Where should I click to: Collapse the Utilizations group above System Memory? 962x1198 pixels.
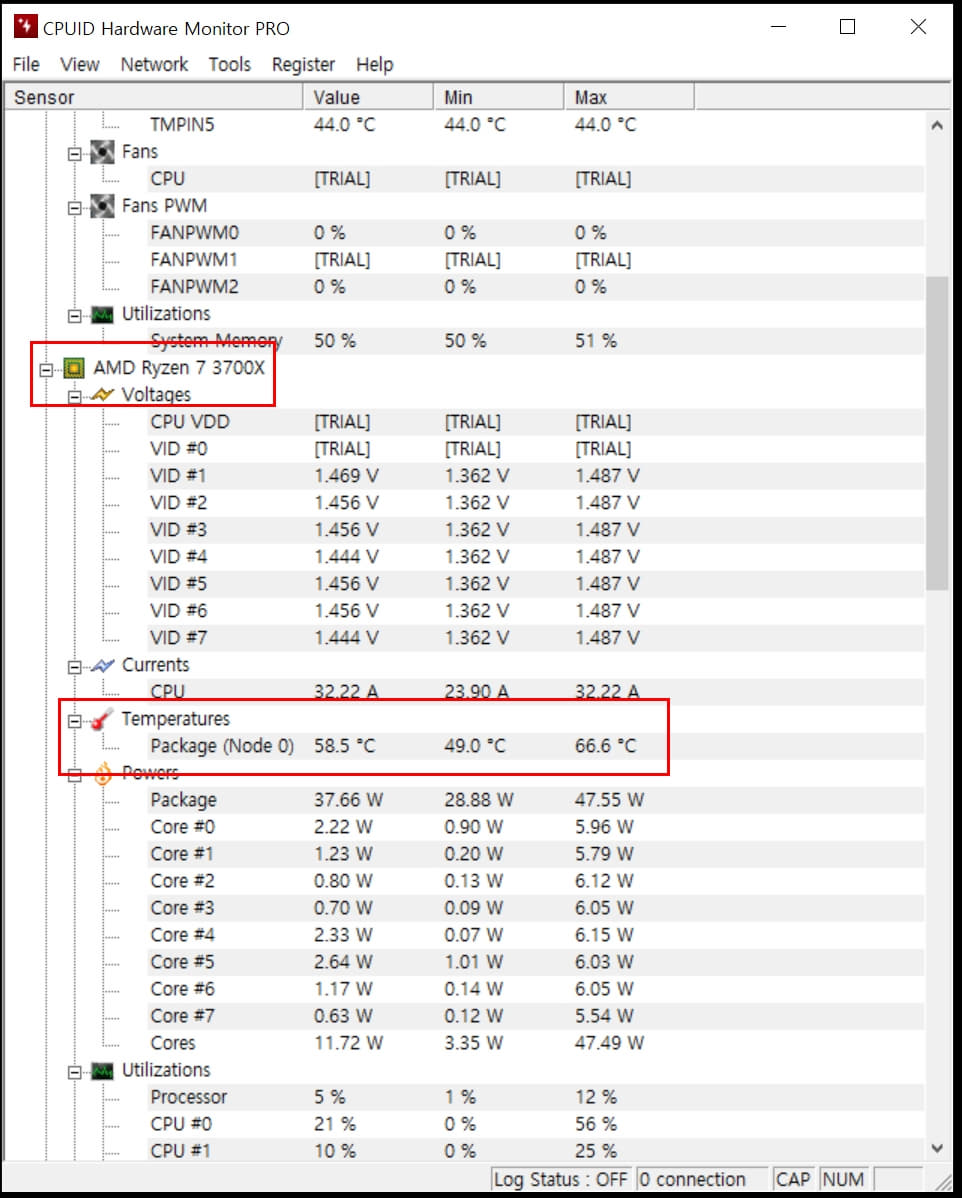(74, 316)
